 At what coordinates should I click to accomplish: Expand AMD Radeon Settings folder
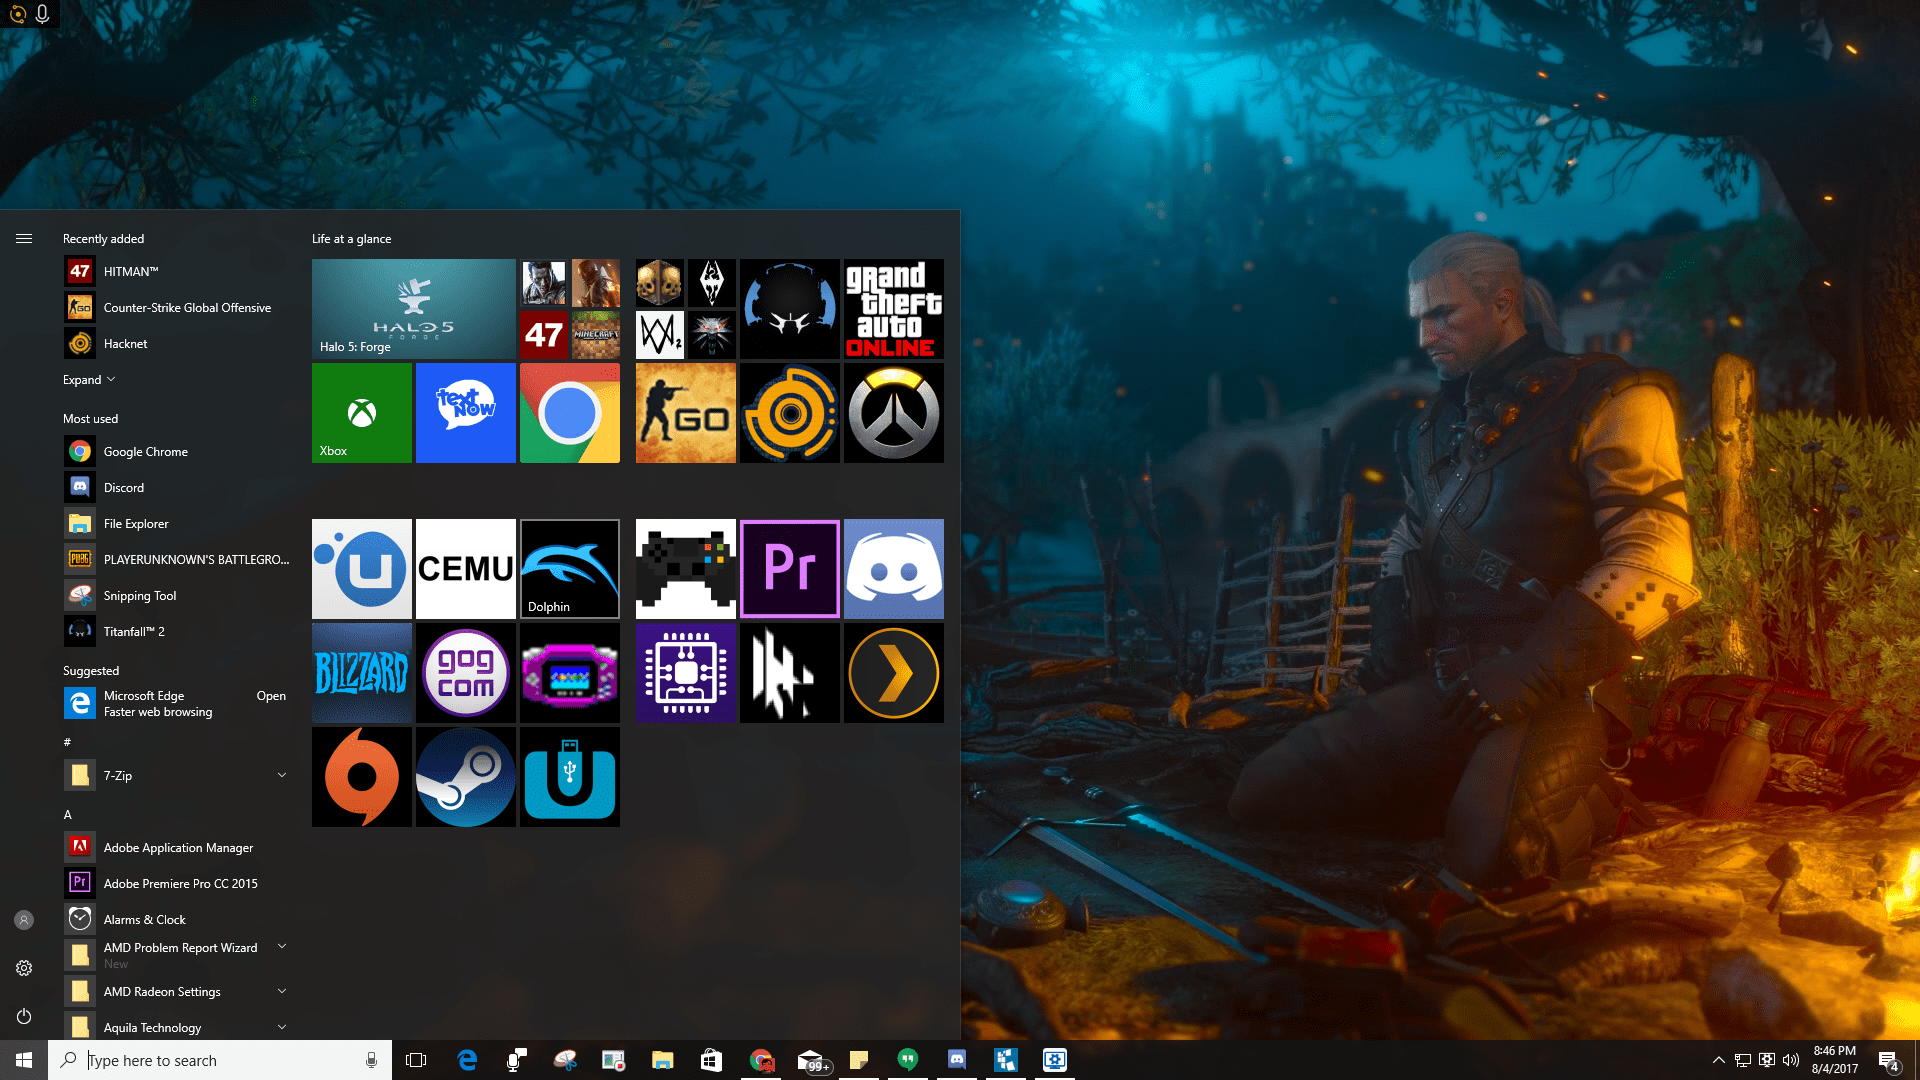(281, 991)
